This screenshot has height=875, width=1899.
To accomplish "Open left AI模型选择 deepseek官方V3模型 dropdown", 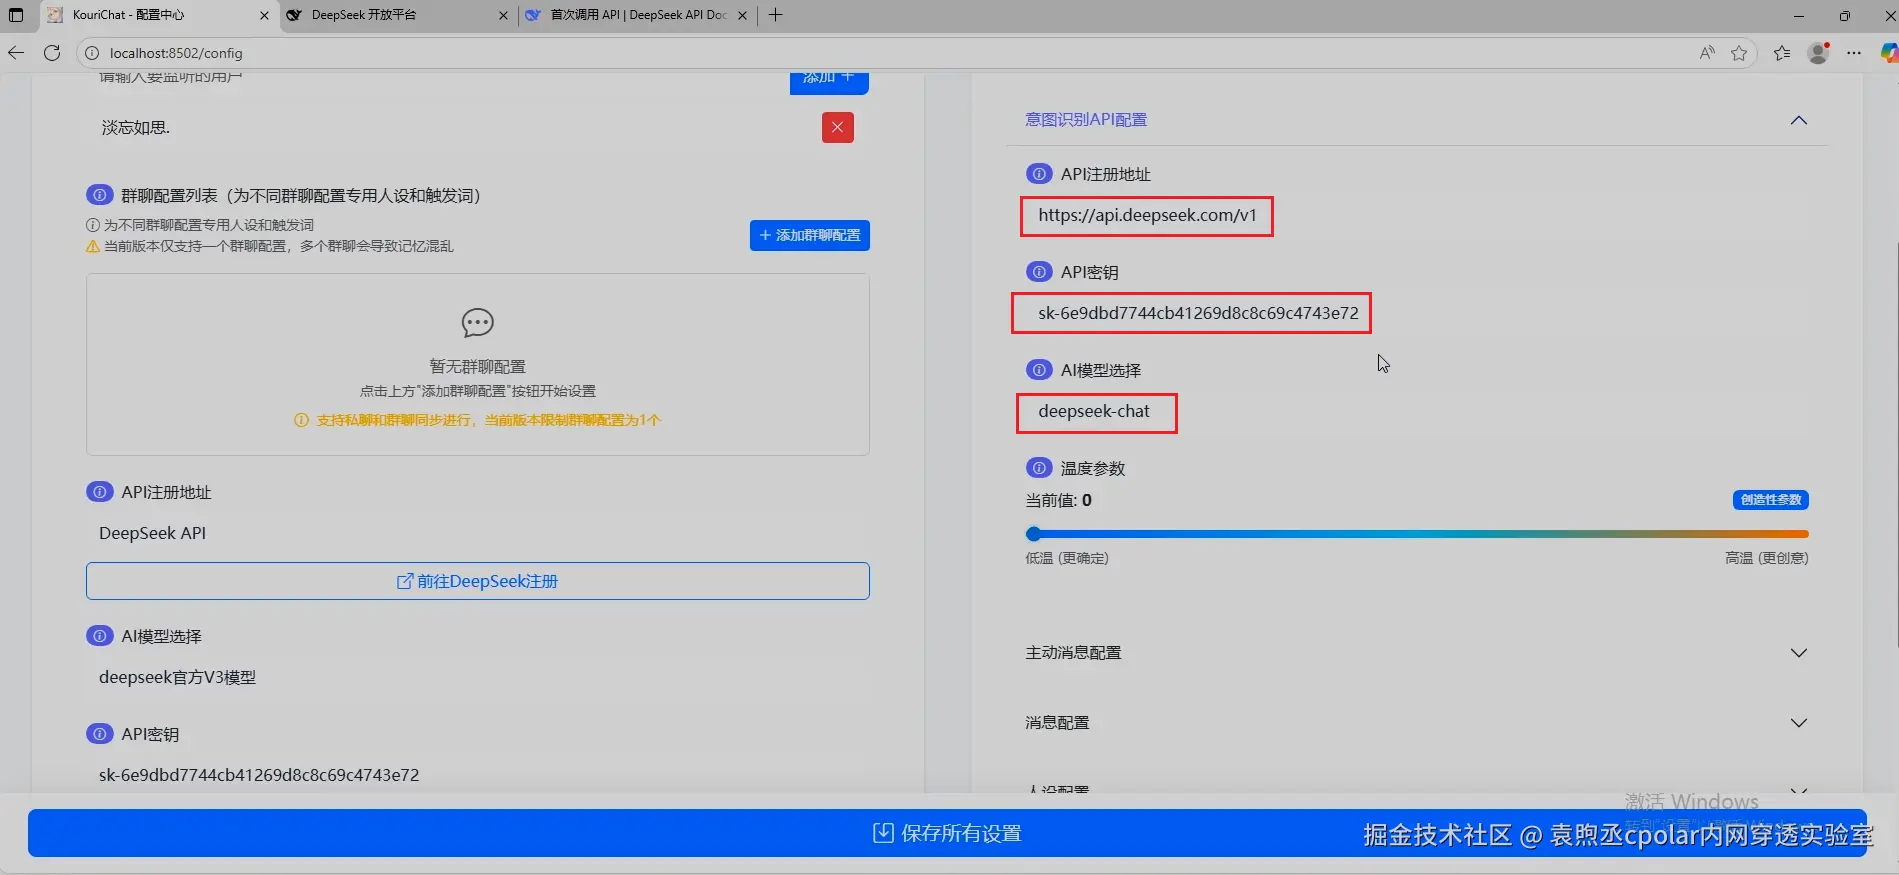I will 477,677.
